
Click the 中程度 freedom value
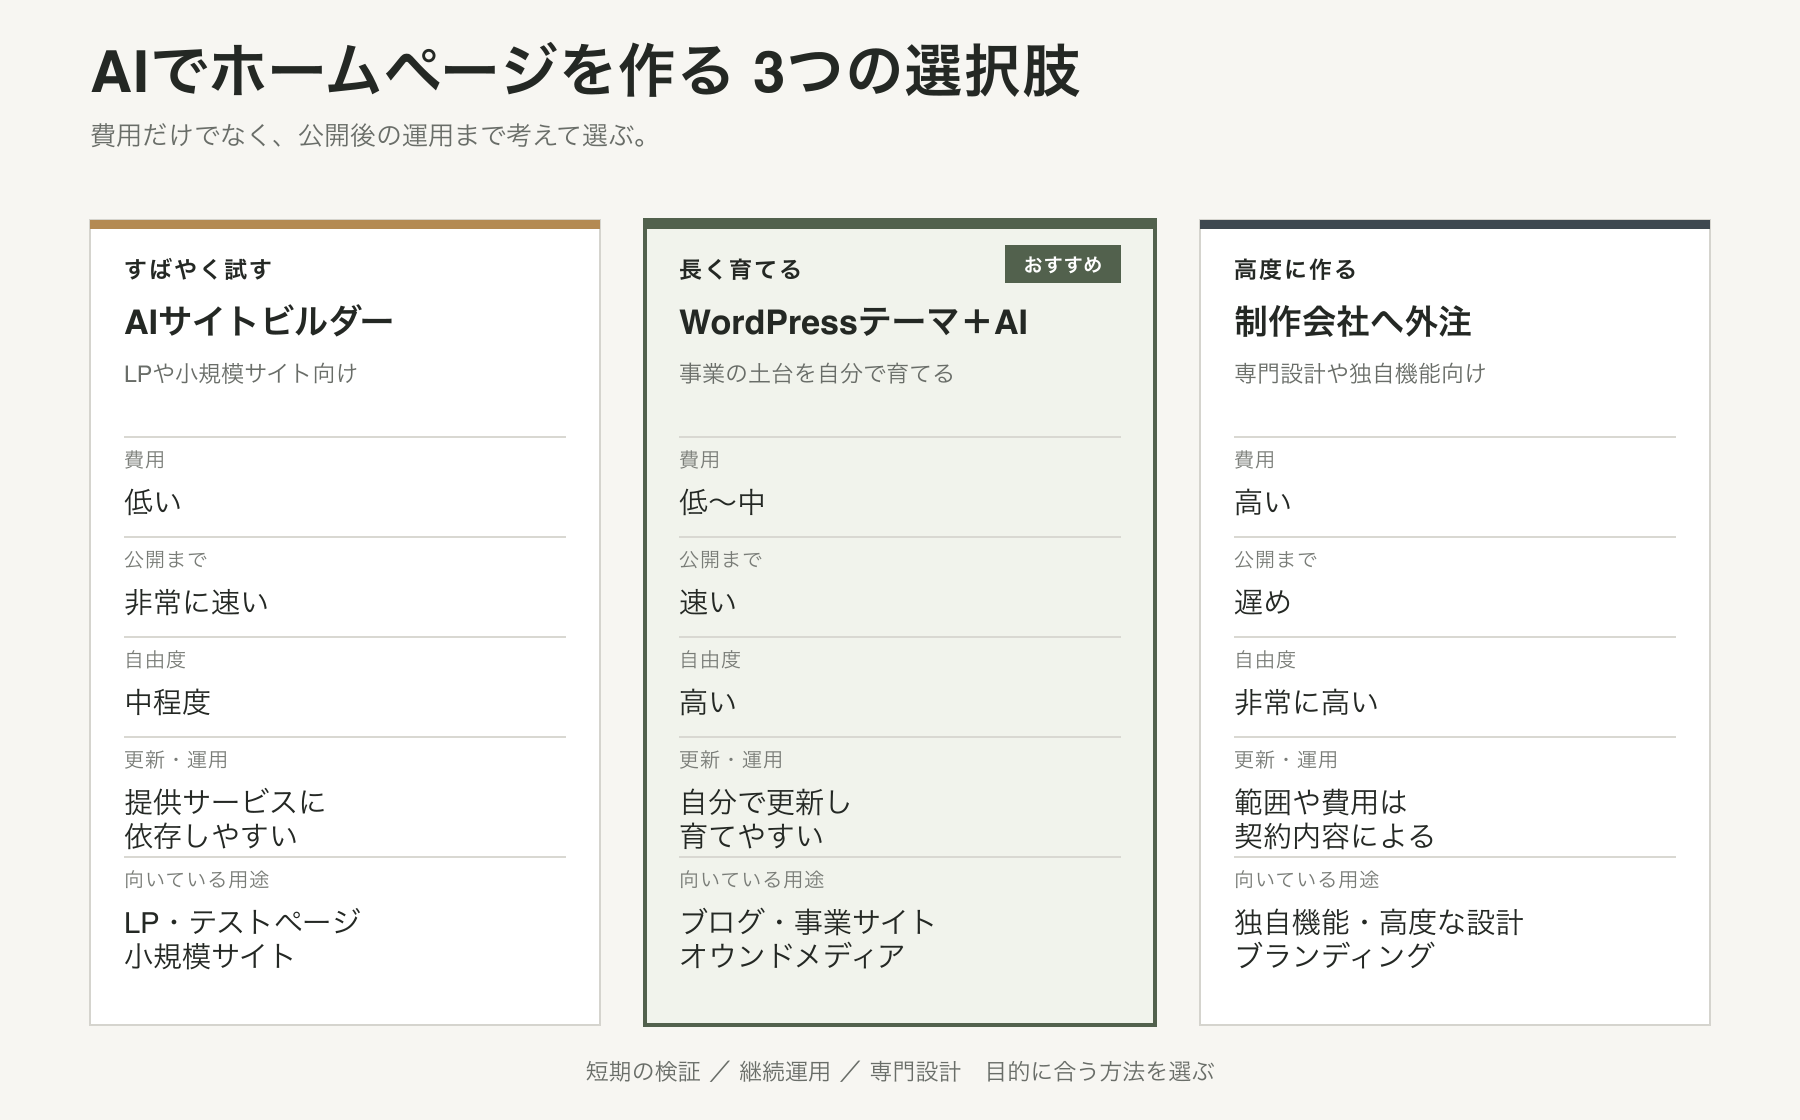(x=167, y=702)
